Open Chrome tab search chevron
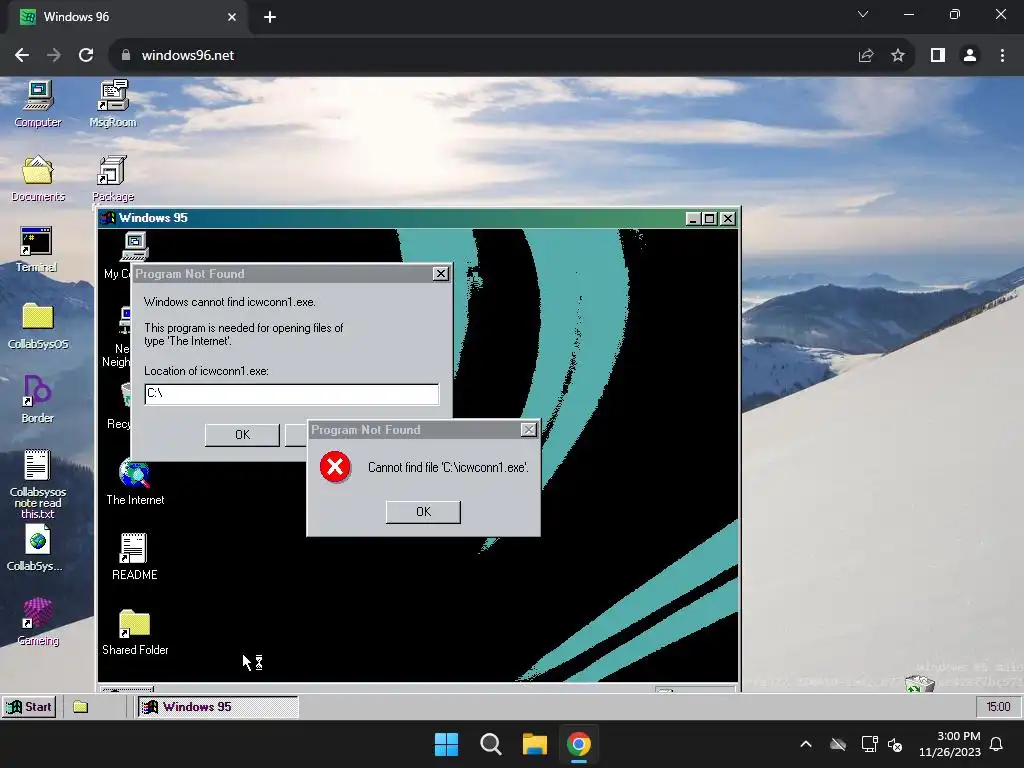1024x768 pixels. click(x=863, y=14)
